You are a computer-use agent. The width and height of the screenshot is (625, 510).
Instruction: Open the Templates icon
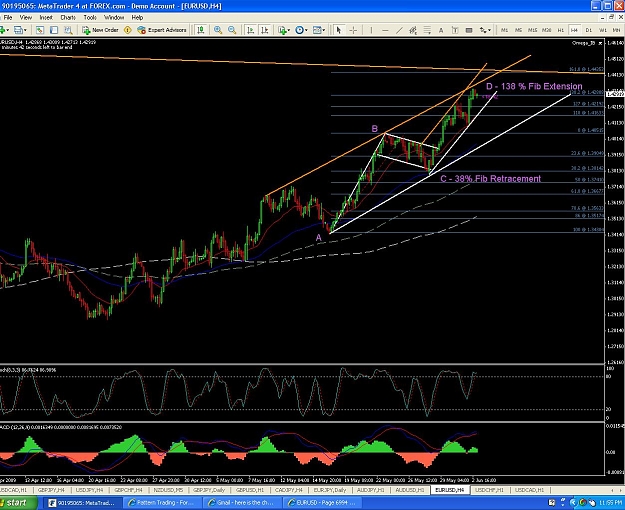317,30
